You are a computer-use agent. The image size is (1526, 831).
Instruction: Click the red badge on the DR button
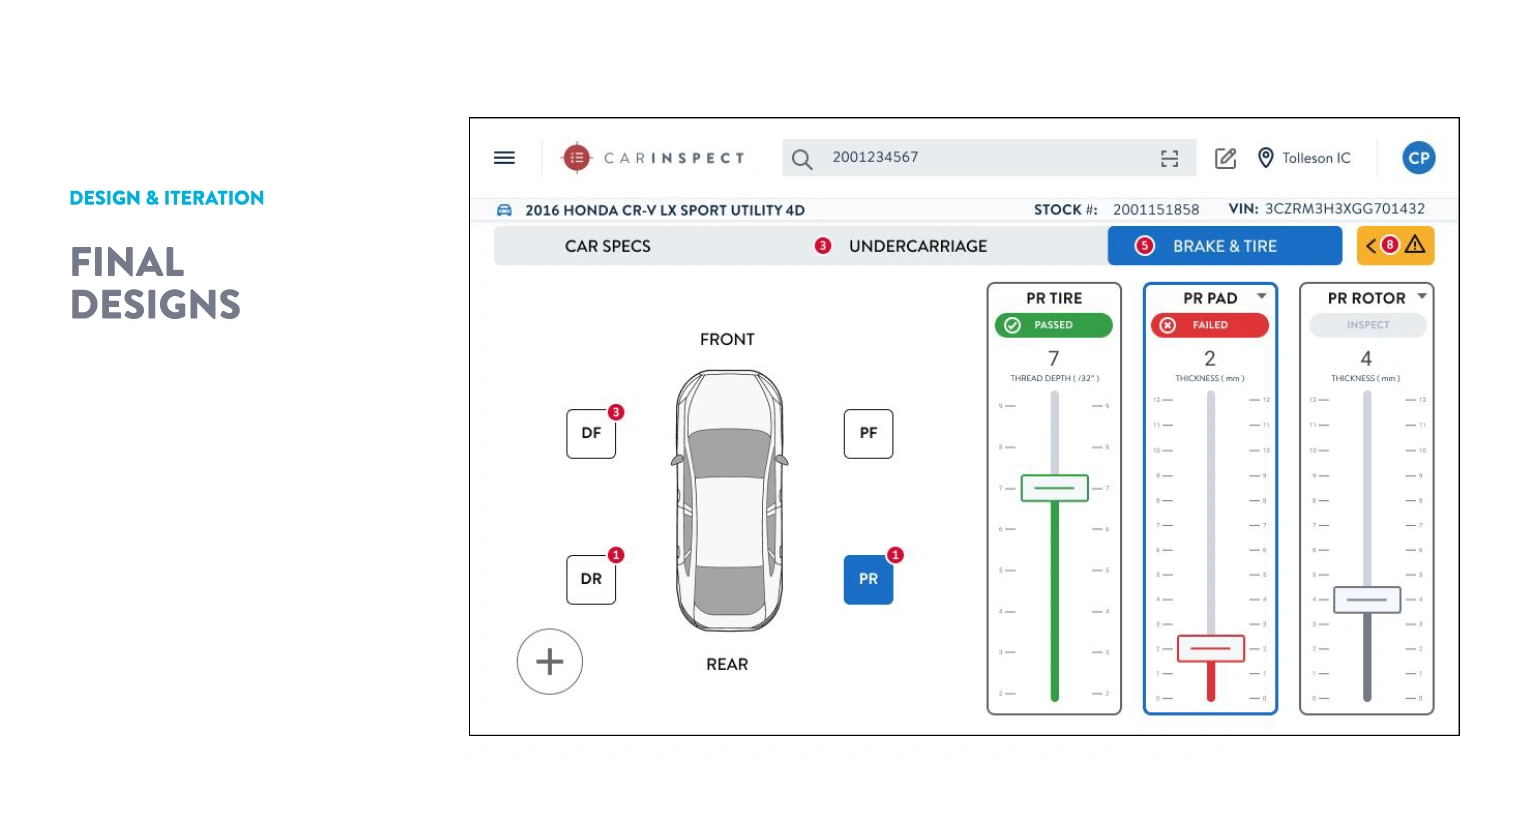point(616,555)
